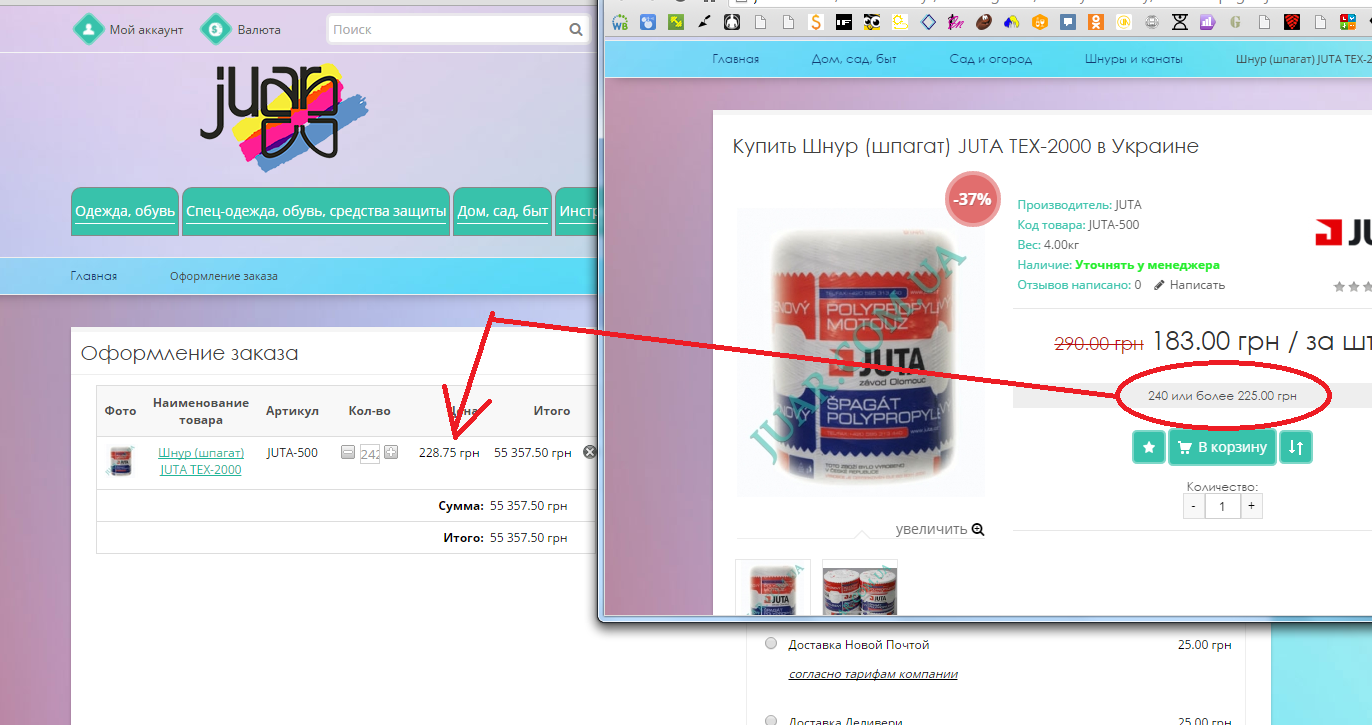Click Дом, сад, быт breadcrumb in product window
The image size is (1372, 725).
pos(854,59)
